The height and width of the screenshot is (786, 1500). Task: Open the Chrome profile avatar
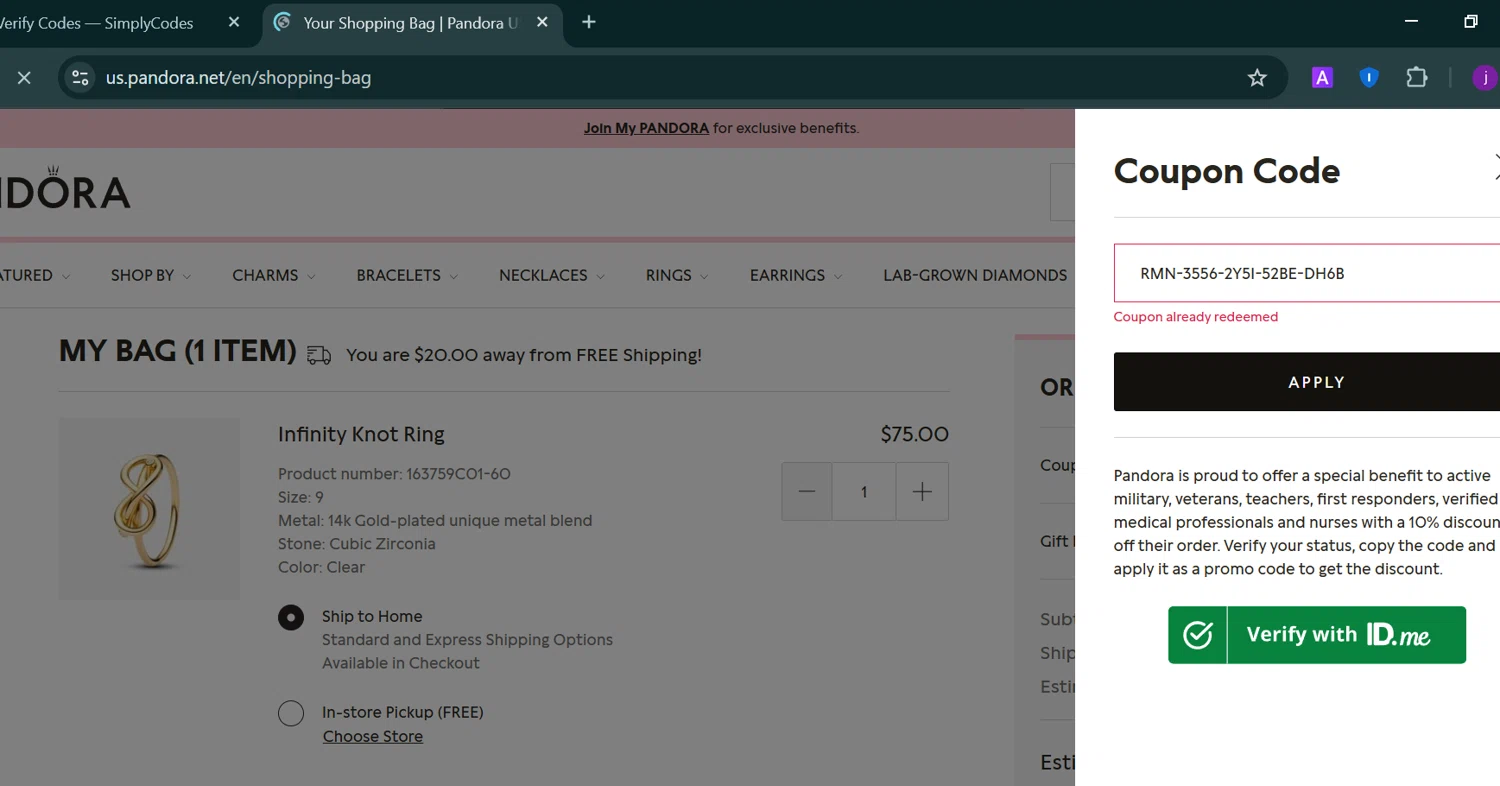click(1486, 78)
